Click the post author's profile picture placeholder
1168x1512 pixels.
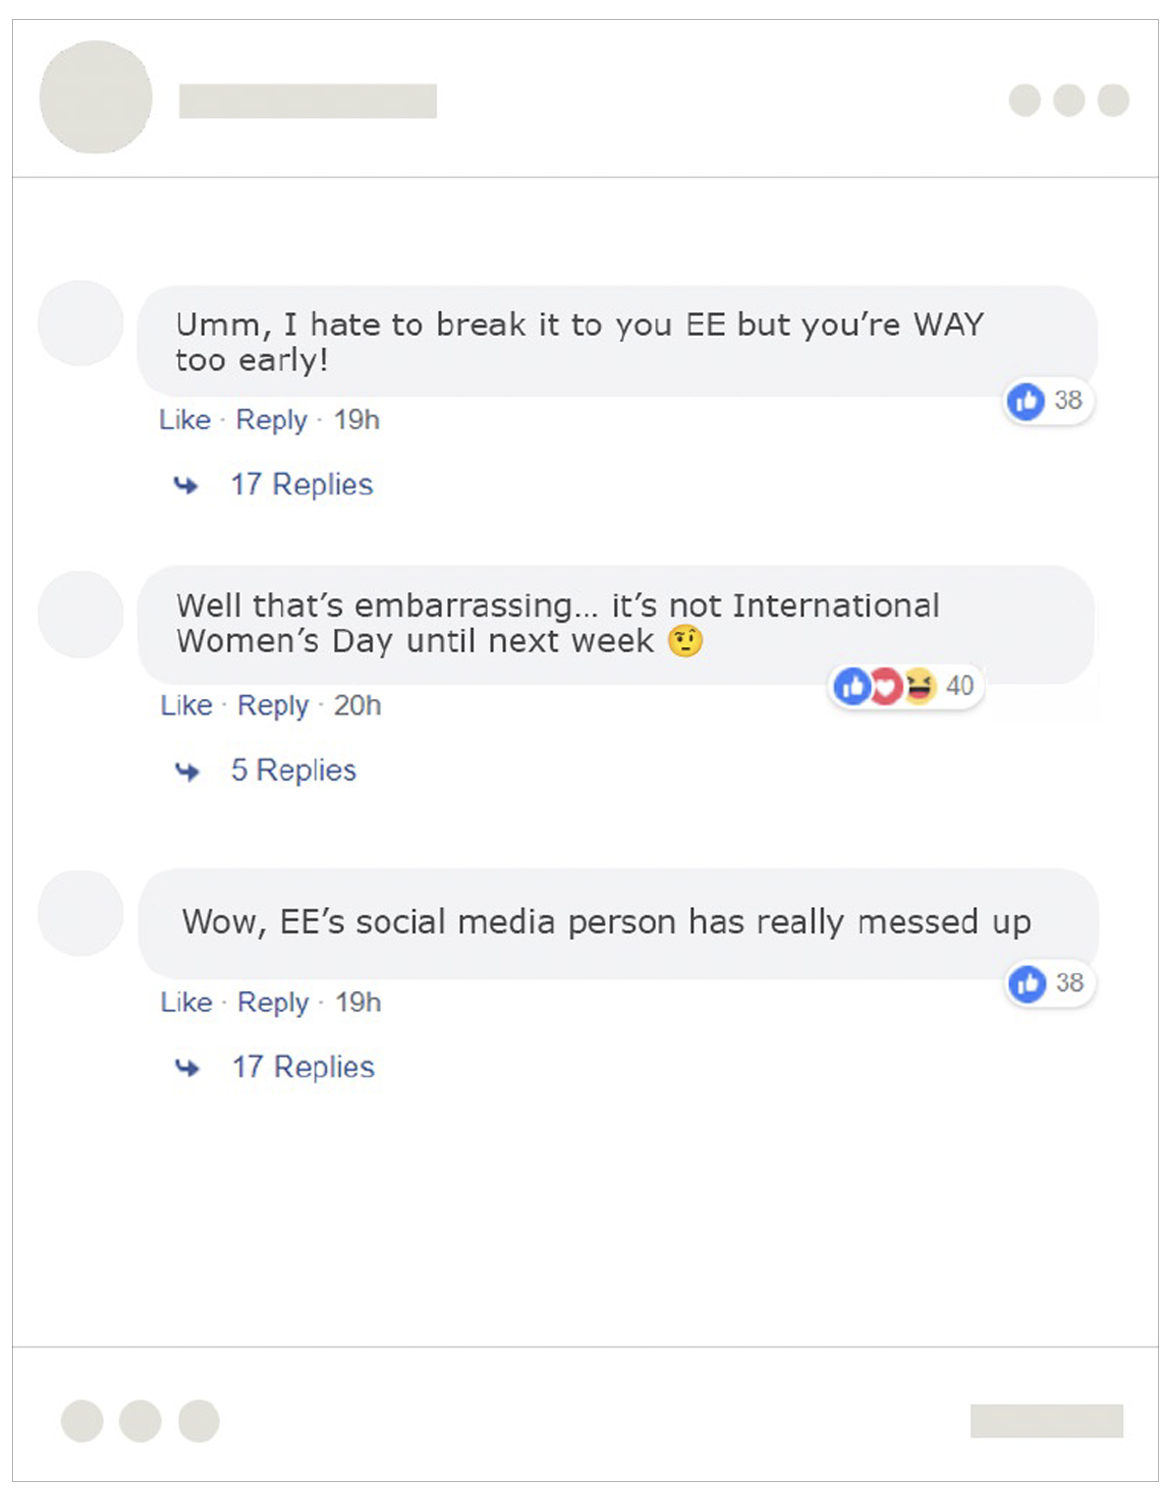coord(96,97)
